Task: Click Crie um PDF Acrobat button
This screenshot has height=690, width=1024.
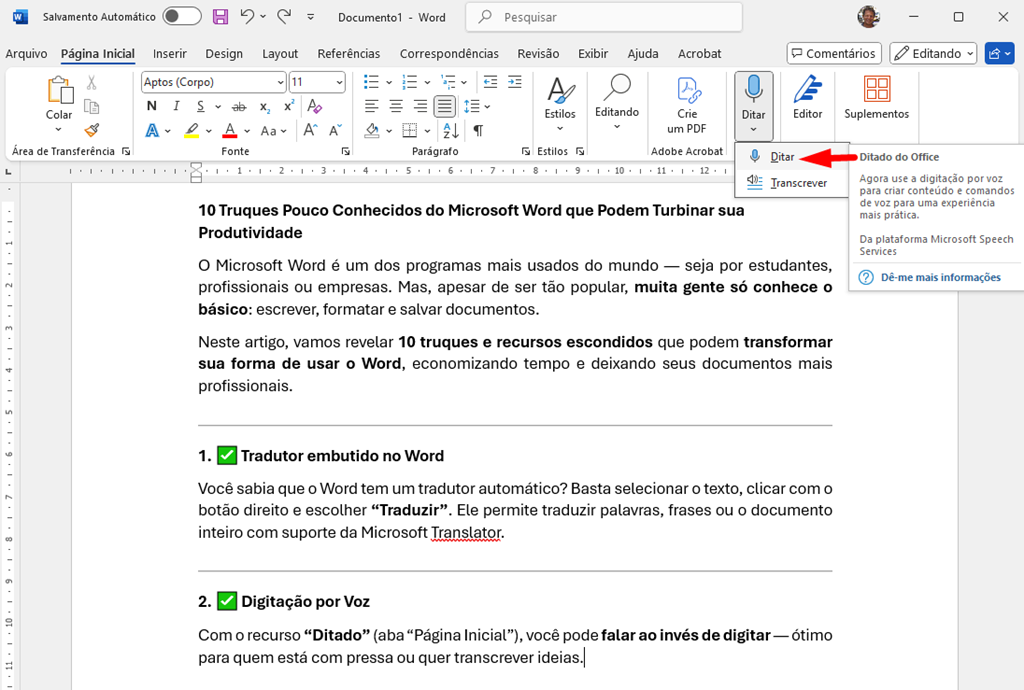Action: 687,106
